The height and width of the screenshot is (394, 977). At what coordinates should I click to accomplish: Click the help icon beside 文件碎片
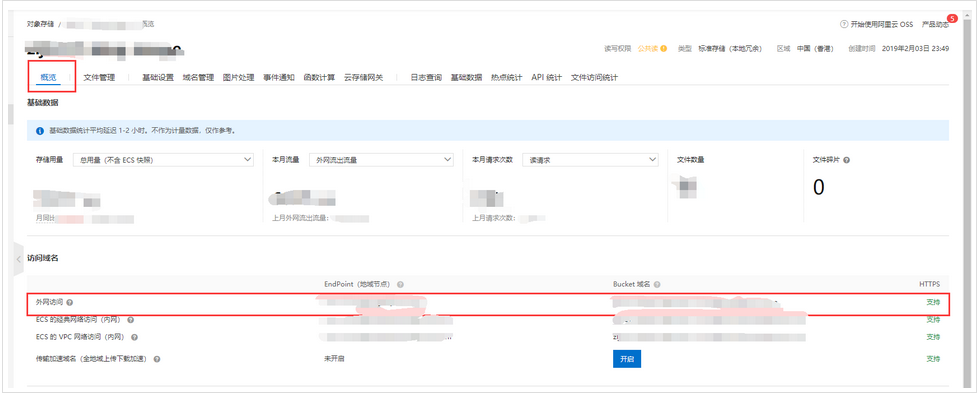(846, 160)
